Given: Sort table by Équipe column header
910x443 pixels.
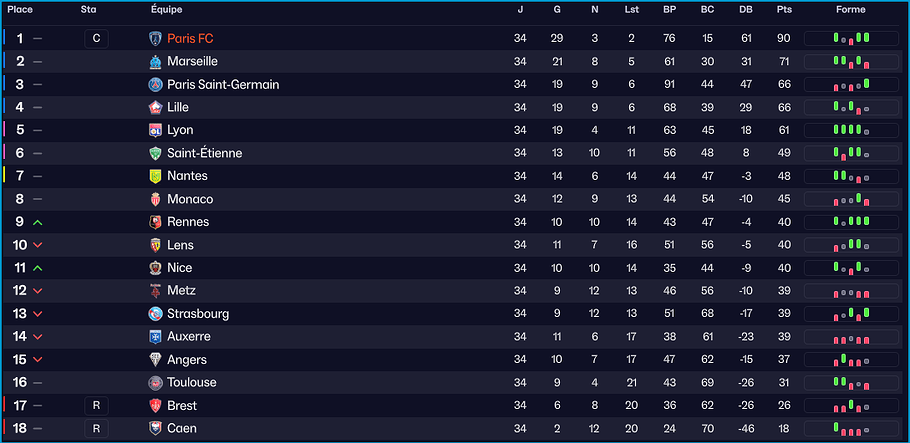Looking at the screenshot, I should (167, 10).
